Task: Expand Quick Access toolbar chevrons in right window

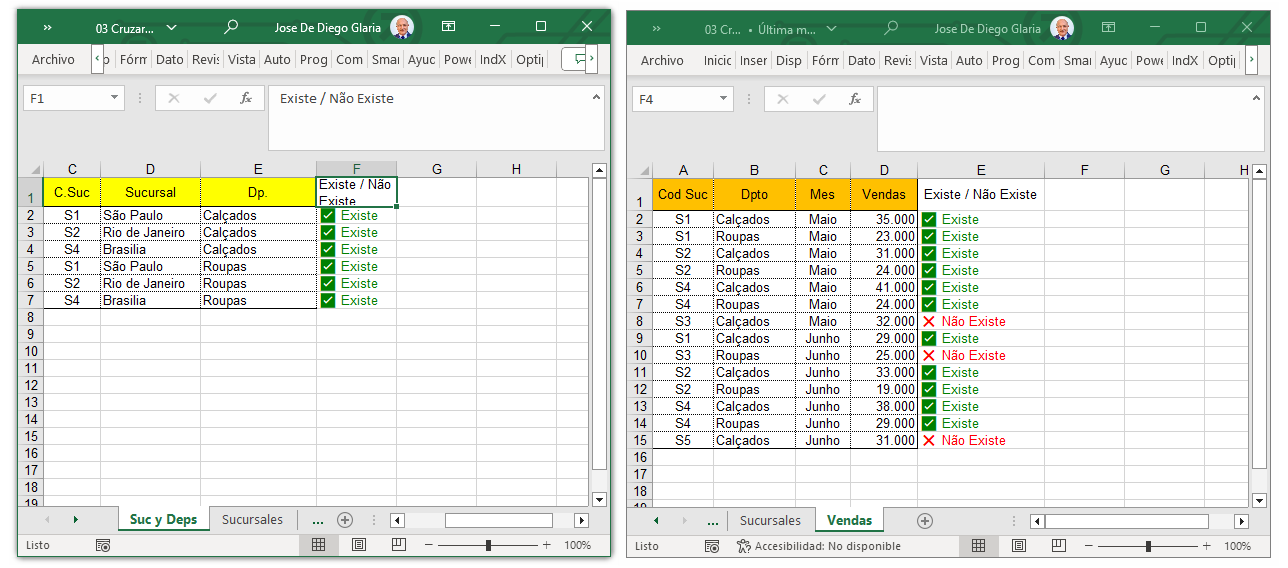Action: (657, 29)
